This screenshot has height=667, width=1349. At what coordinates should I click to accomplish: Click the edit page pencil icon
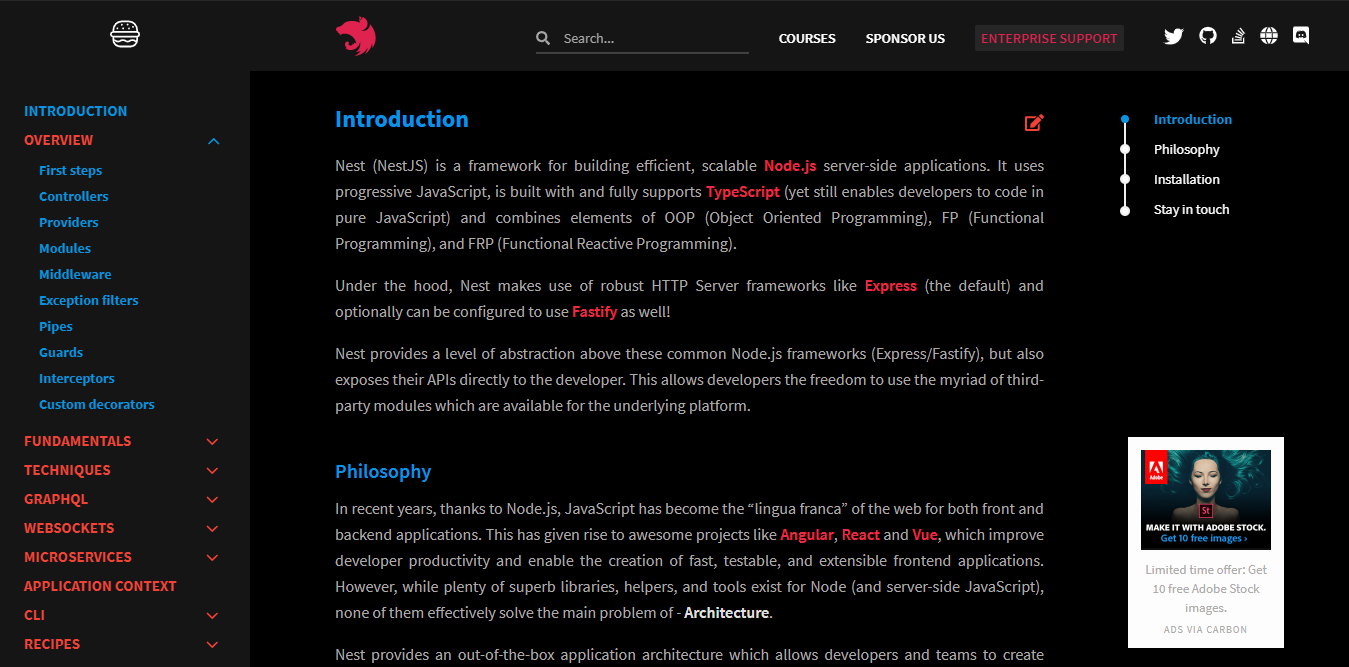pos(1034,122)
